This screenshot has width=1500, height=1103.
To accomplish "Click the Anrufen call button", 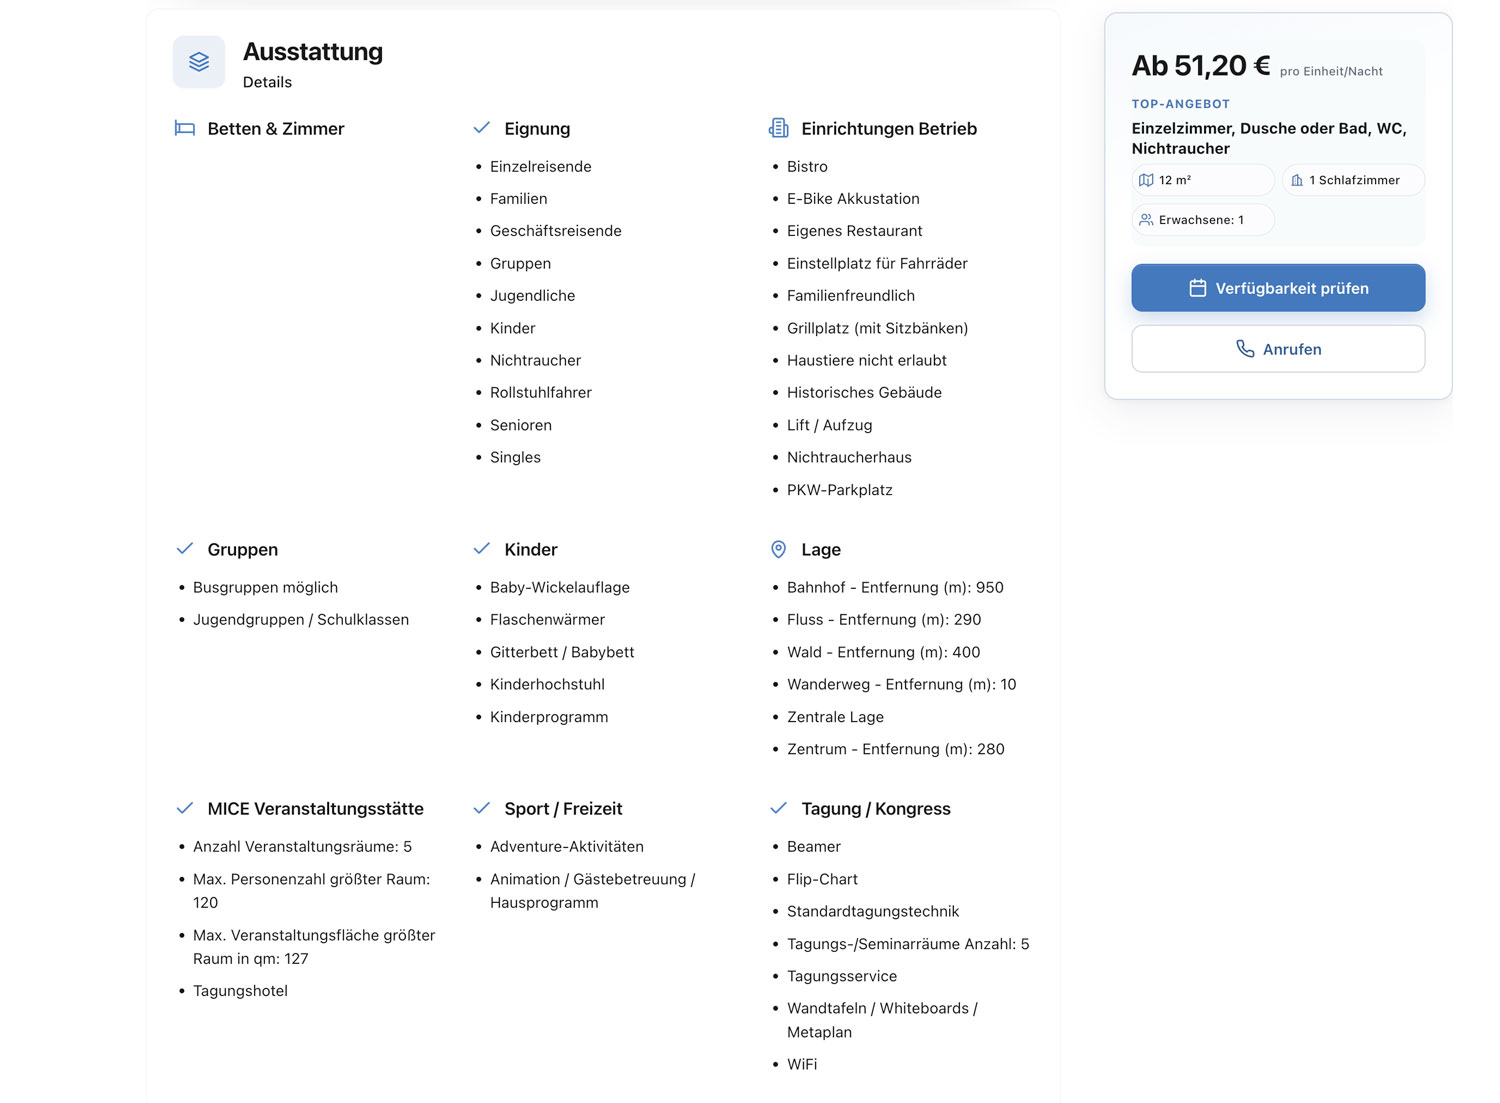I will (1278, 349).
